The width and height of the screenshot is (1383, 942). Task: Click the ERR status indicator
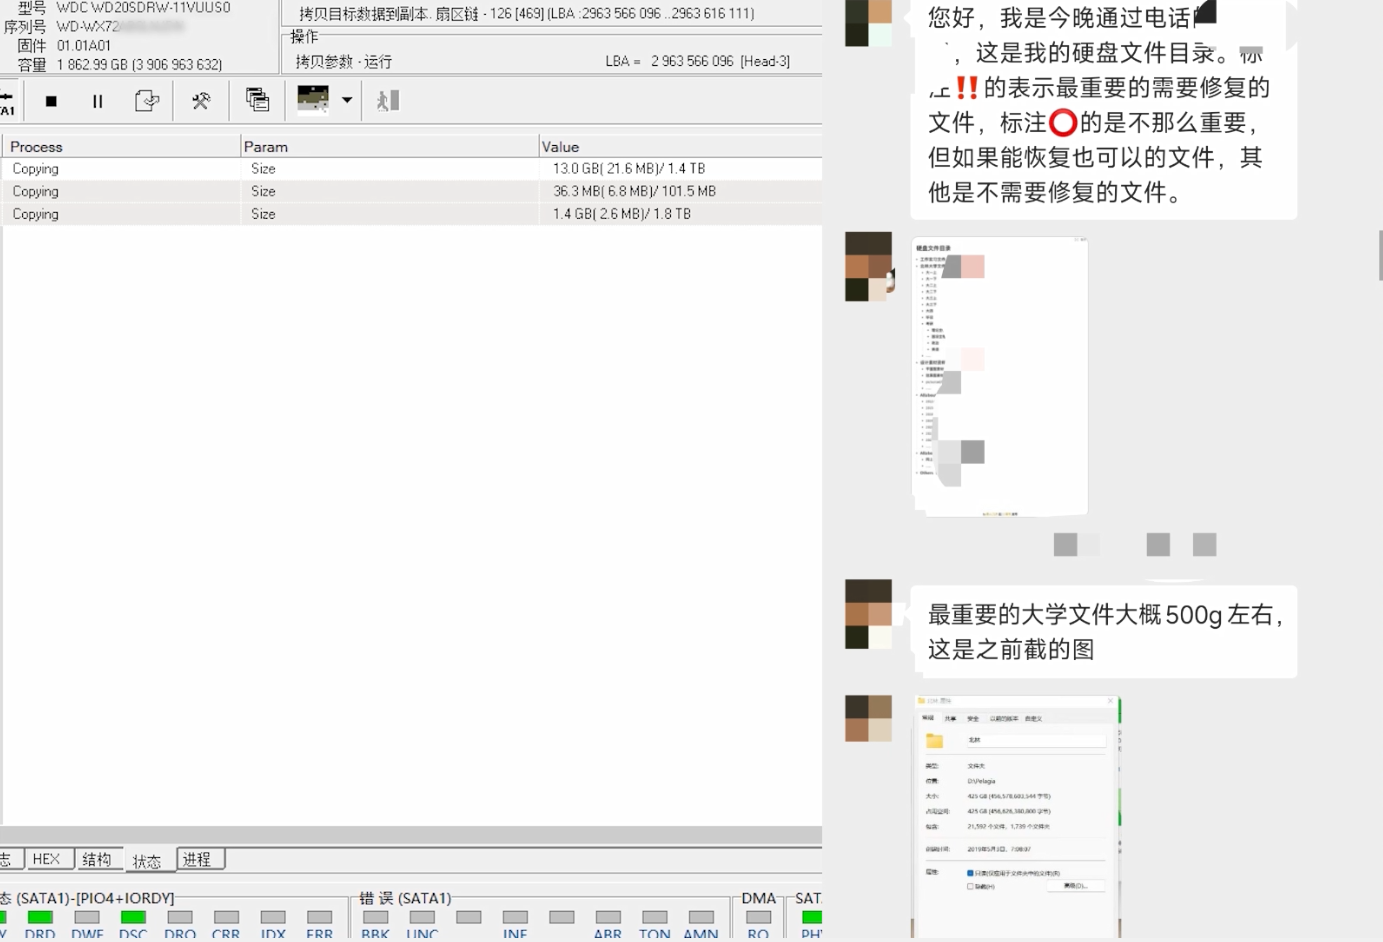[319, 917]
